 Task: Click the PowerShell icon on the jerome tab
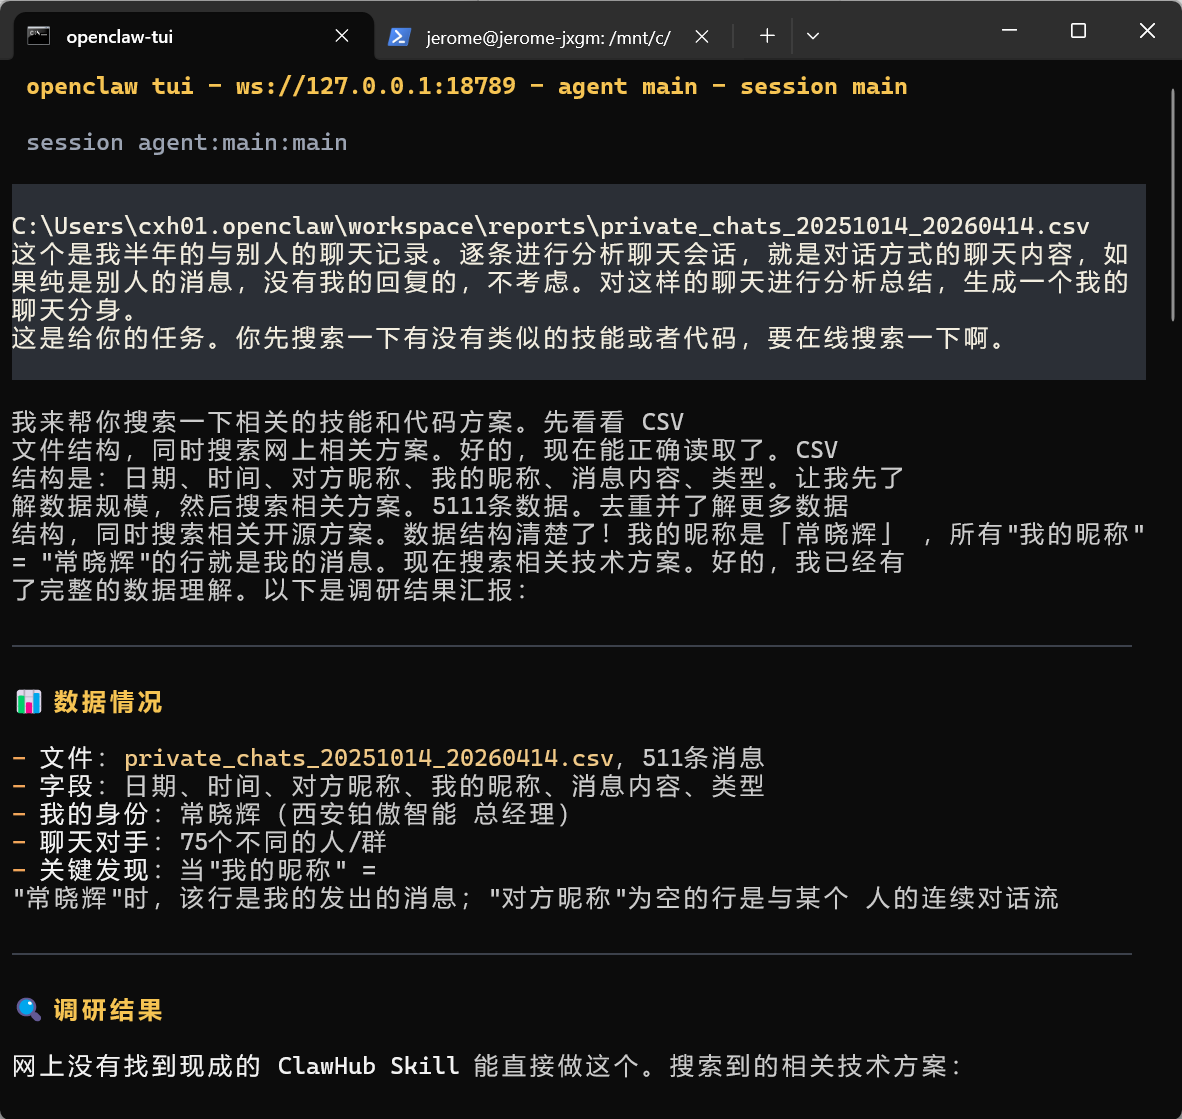(x=399, y=36)
